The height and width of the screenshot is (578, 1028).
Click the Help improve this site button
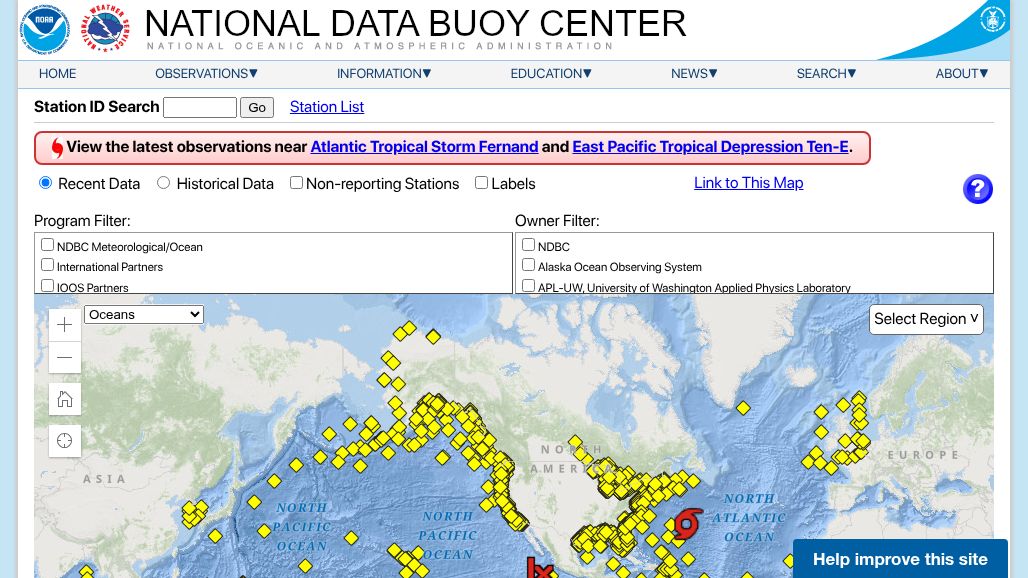pyautogui.click(x=900, y=559)
